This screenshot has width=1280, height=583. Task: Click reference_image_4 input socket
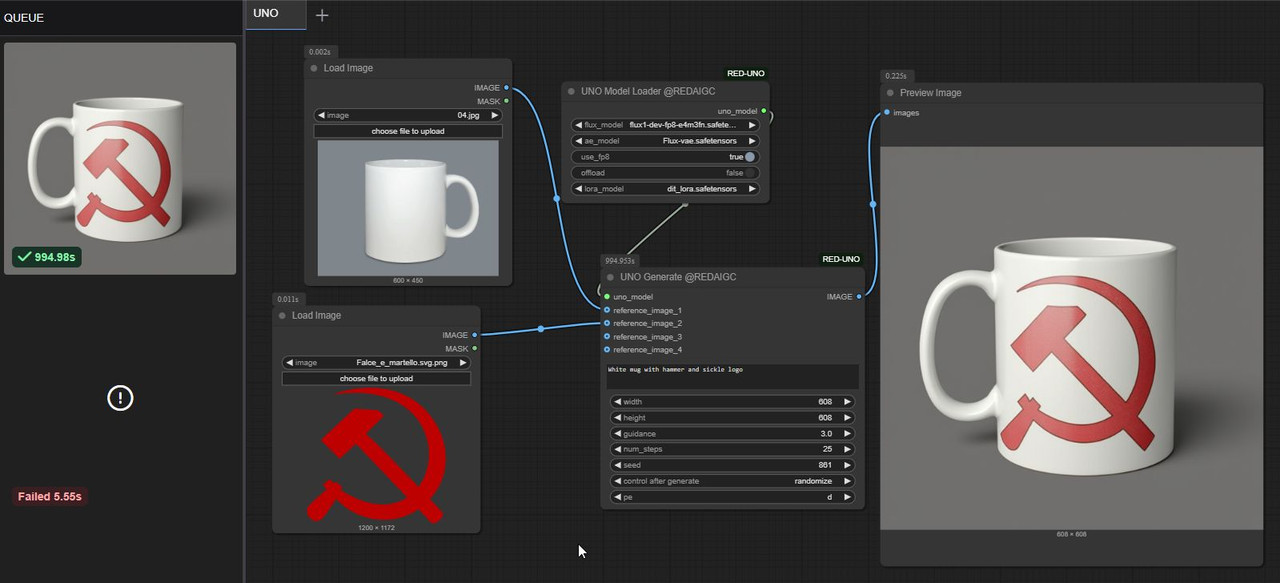[x=607, y=349]
